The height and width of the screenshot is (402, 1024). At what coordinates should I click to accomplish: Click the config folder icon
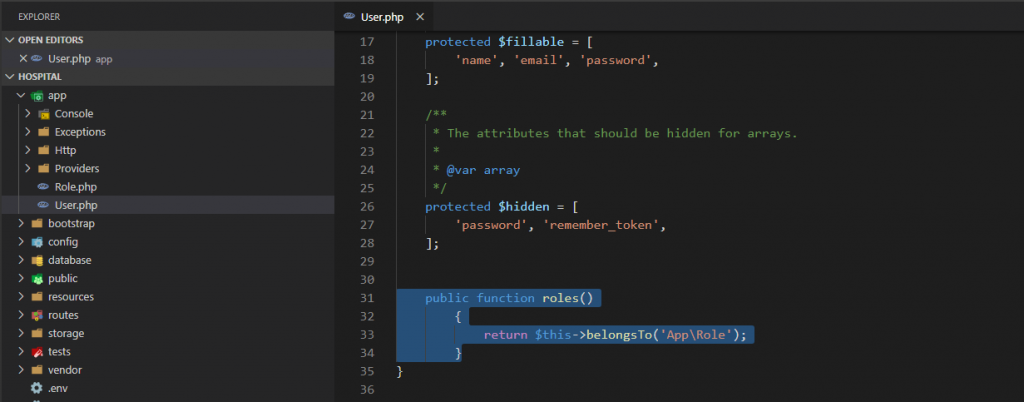(37, 242)
